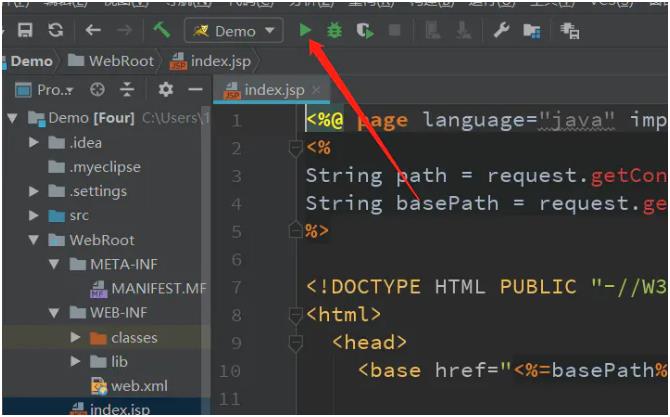
Task: Toggle code fold at the head tag
Action: (x=296, y=343)
